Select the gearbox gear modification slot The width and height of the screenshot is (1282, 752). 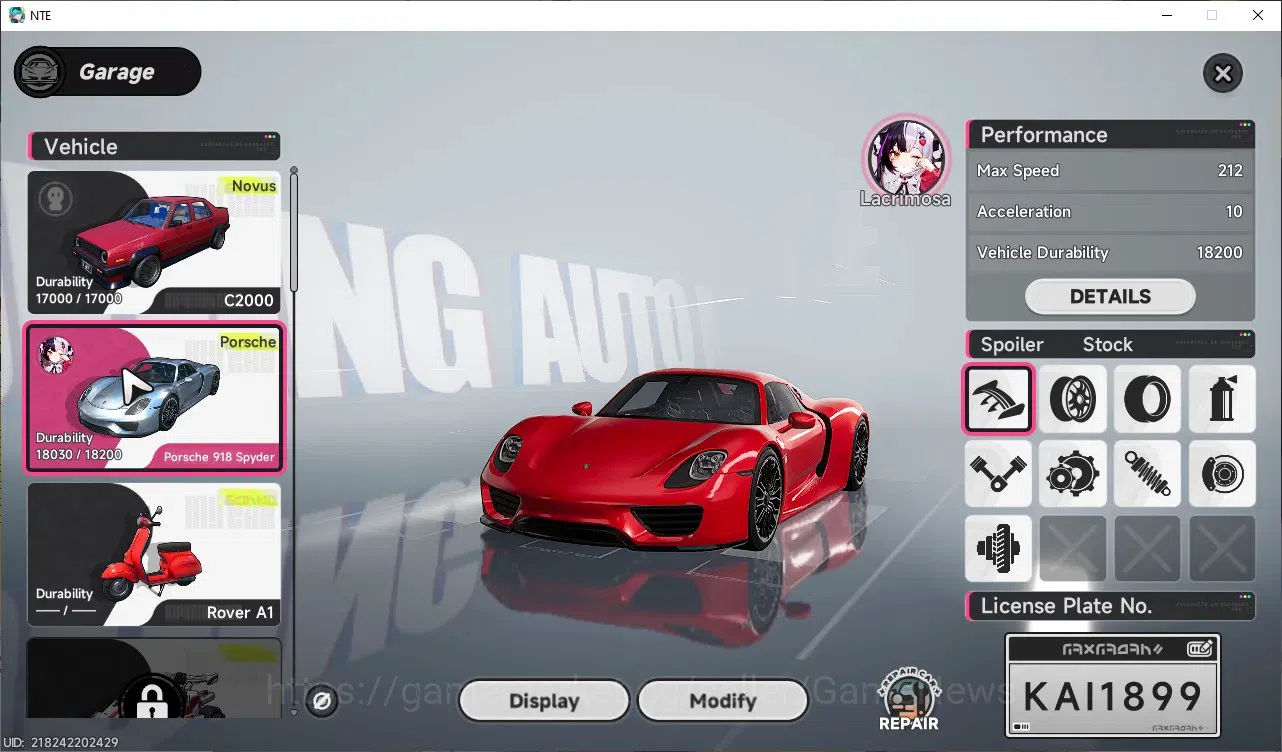(1072, 473)
